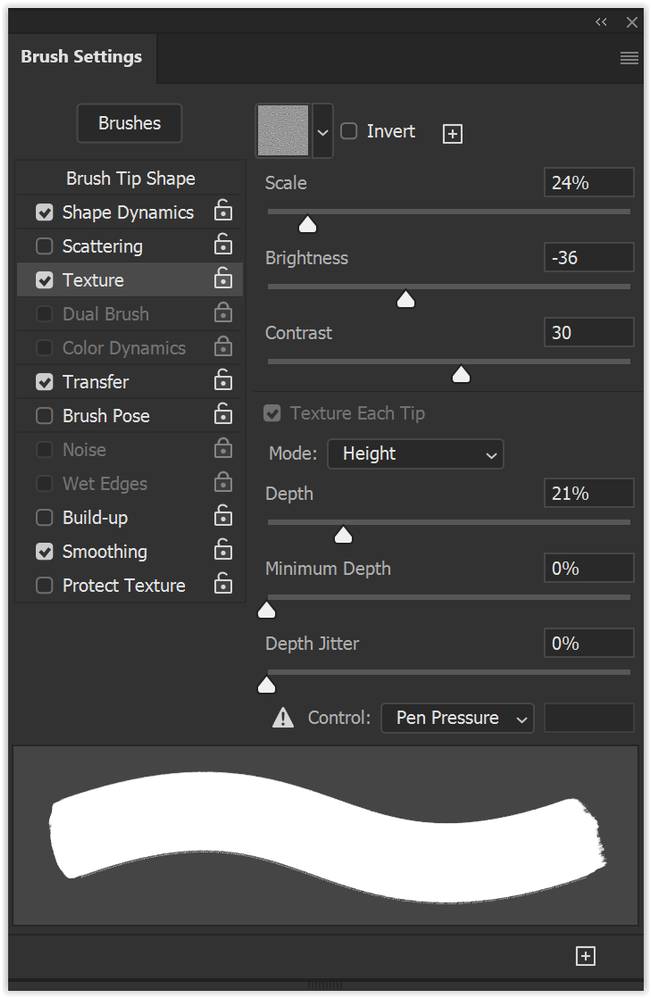Collapse the panel with double-arrow icon
Viewport: 651px width, 998px height.
click(x=601, y=22)
